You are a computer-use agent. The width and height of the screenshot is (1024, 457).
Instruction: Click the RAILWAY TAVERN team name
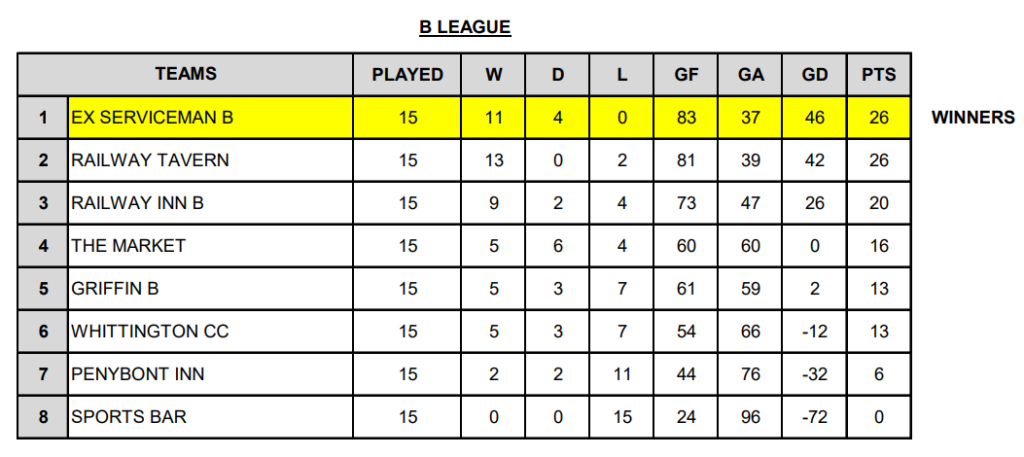coord(150,160)
